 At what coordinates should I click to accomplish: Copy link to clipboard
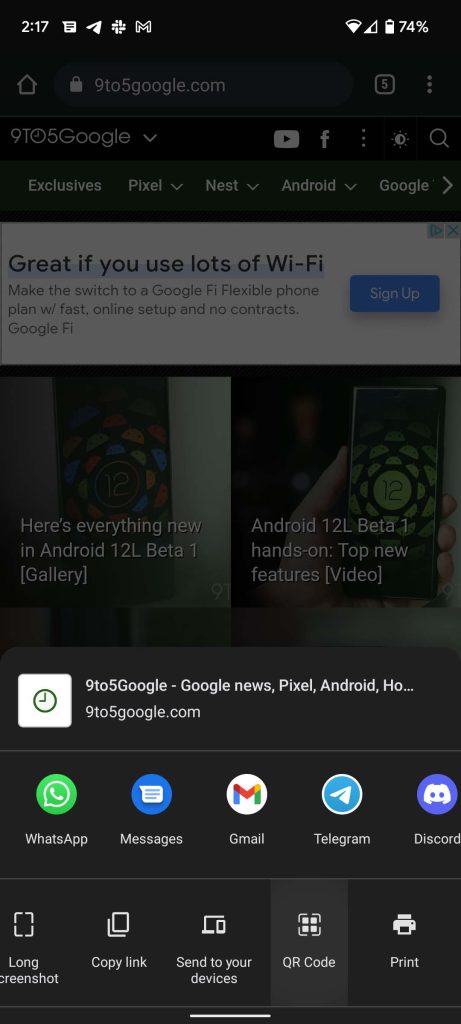pyautogui.click(x=119, y=940)
